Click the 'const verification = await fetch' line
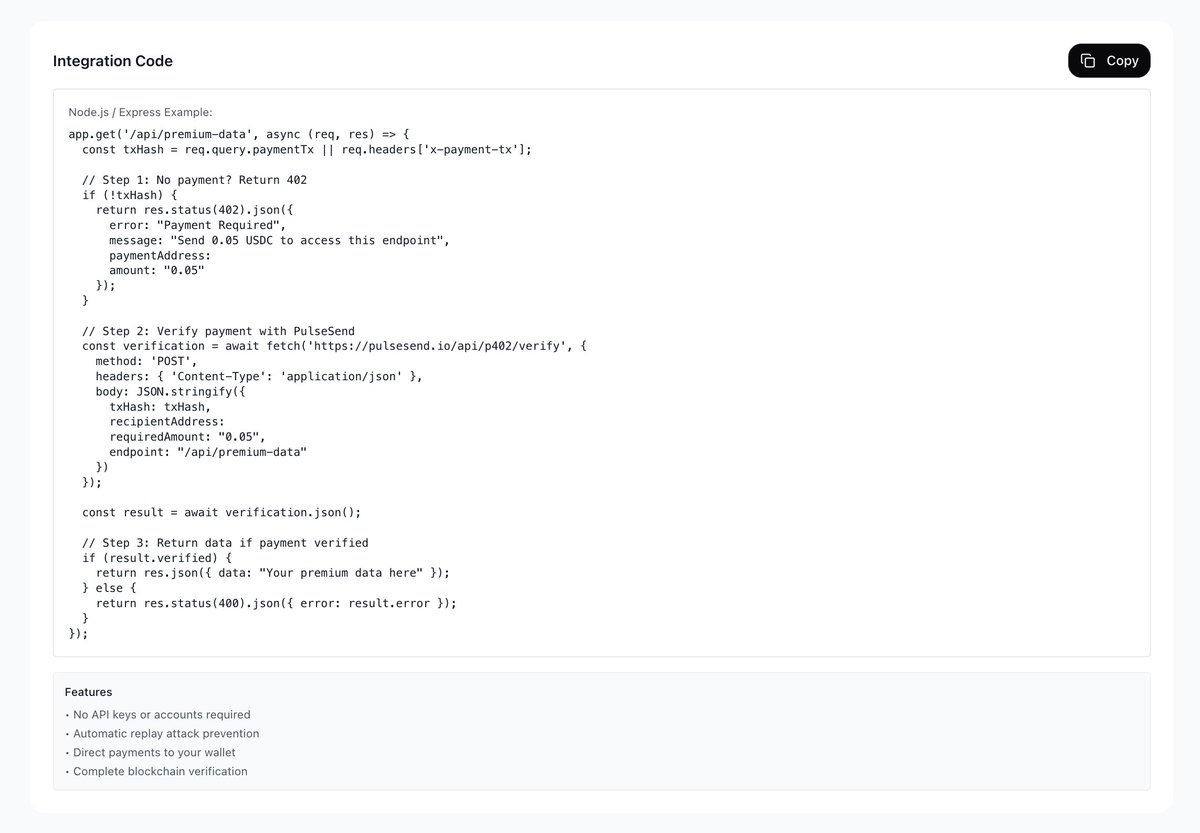Screen dimensions: 1200x833 point(334,346)
